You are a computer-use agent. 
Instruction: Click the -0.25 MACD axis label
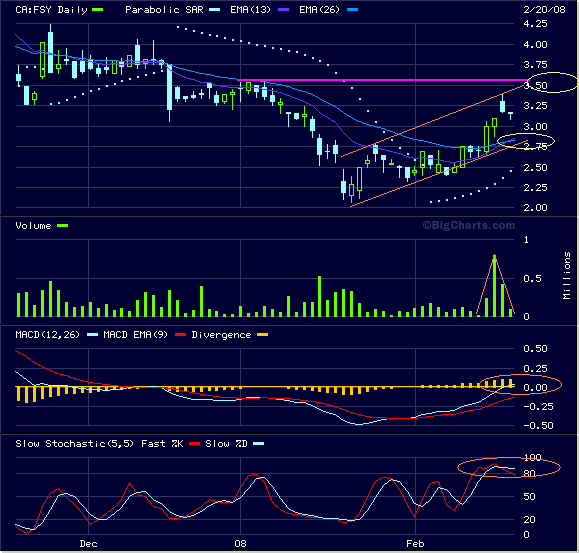[538, 407]
